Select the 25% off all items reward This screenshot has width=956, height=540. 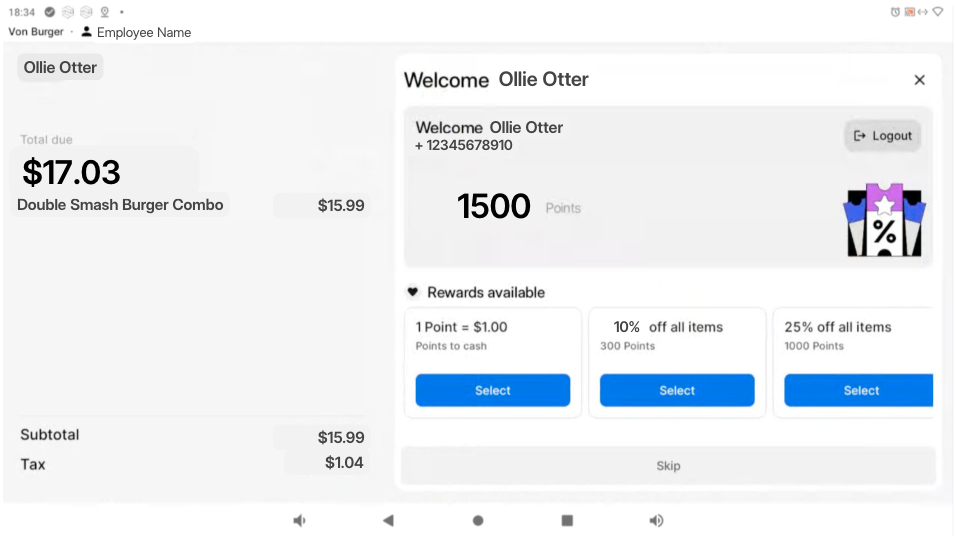point(858,390)
